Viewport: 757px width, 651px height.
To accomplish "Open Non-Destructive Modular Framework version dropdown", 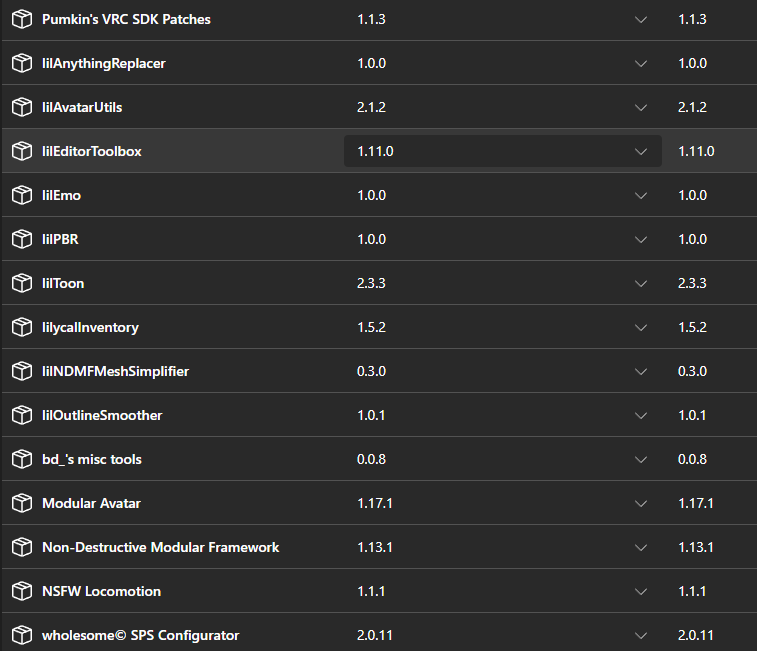I will pos(503,547).
